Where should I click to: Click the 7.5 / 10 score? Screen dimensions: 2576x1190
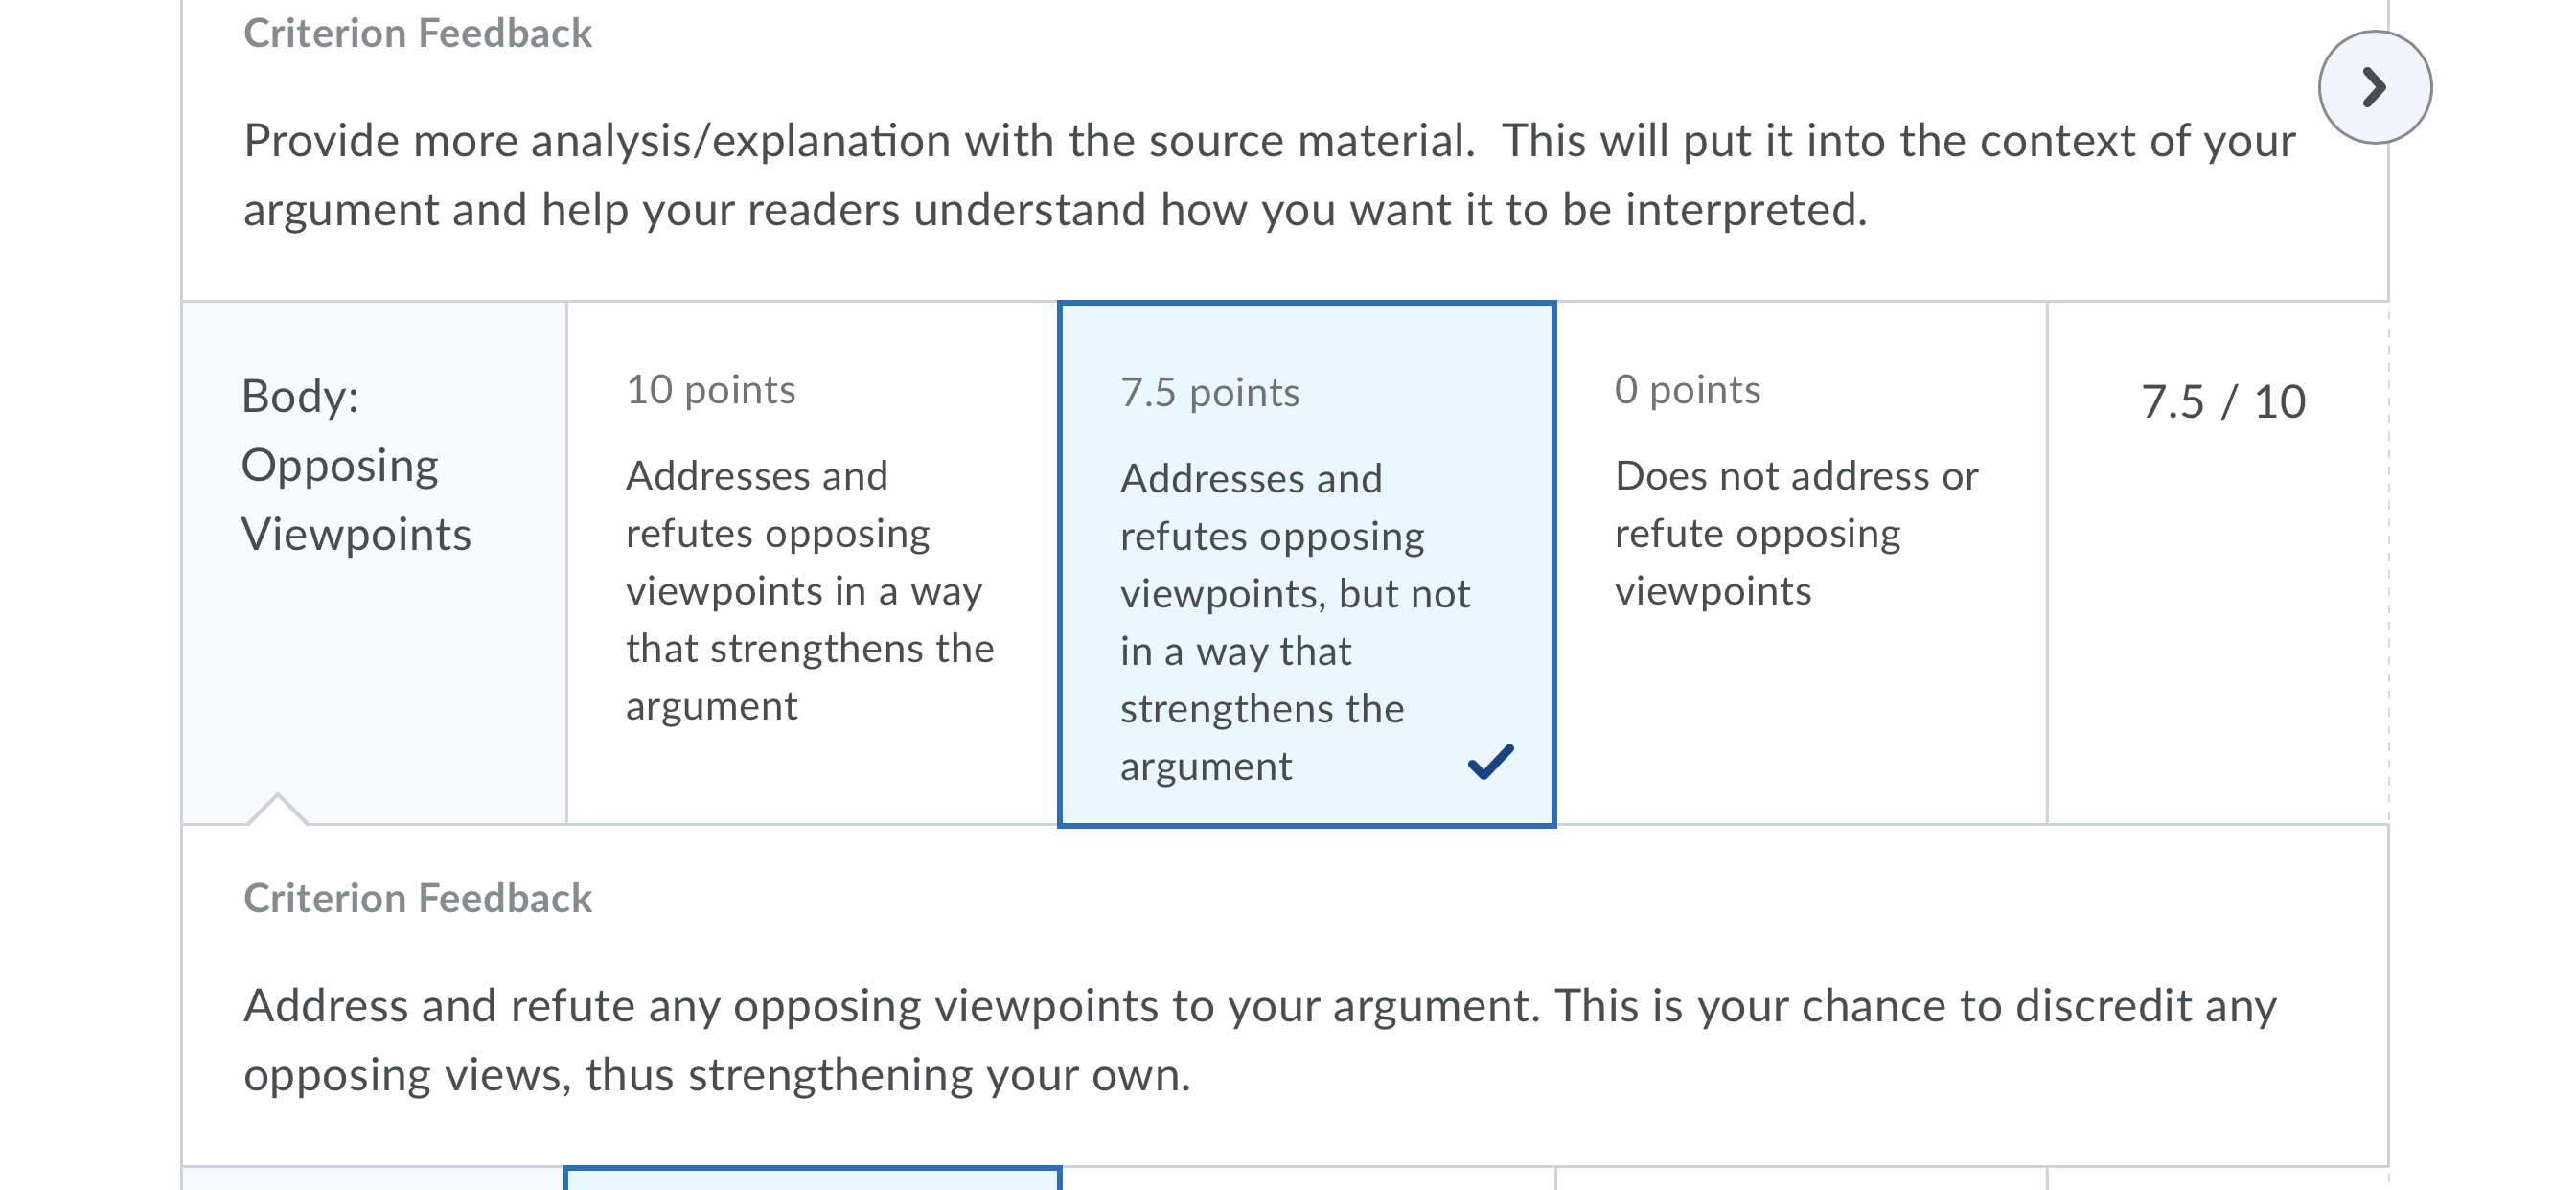(x=2223, y=402)
